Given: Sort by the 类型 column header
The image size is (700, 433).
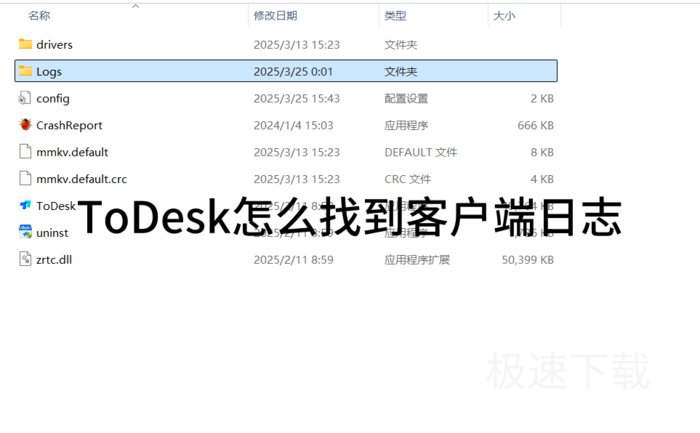Looking at the screenshot, I should (395, 16).
